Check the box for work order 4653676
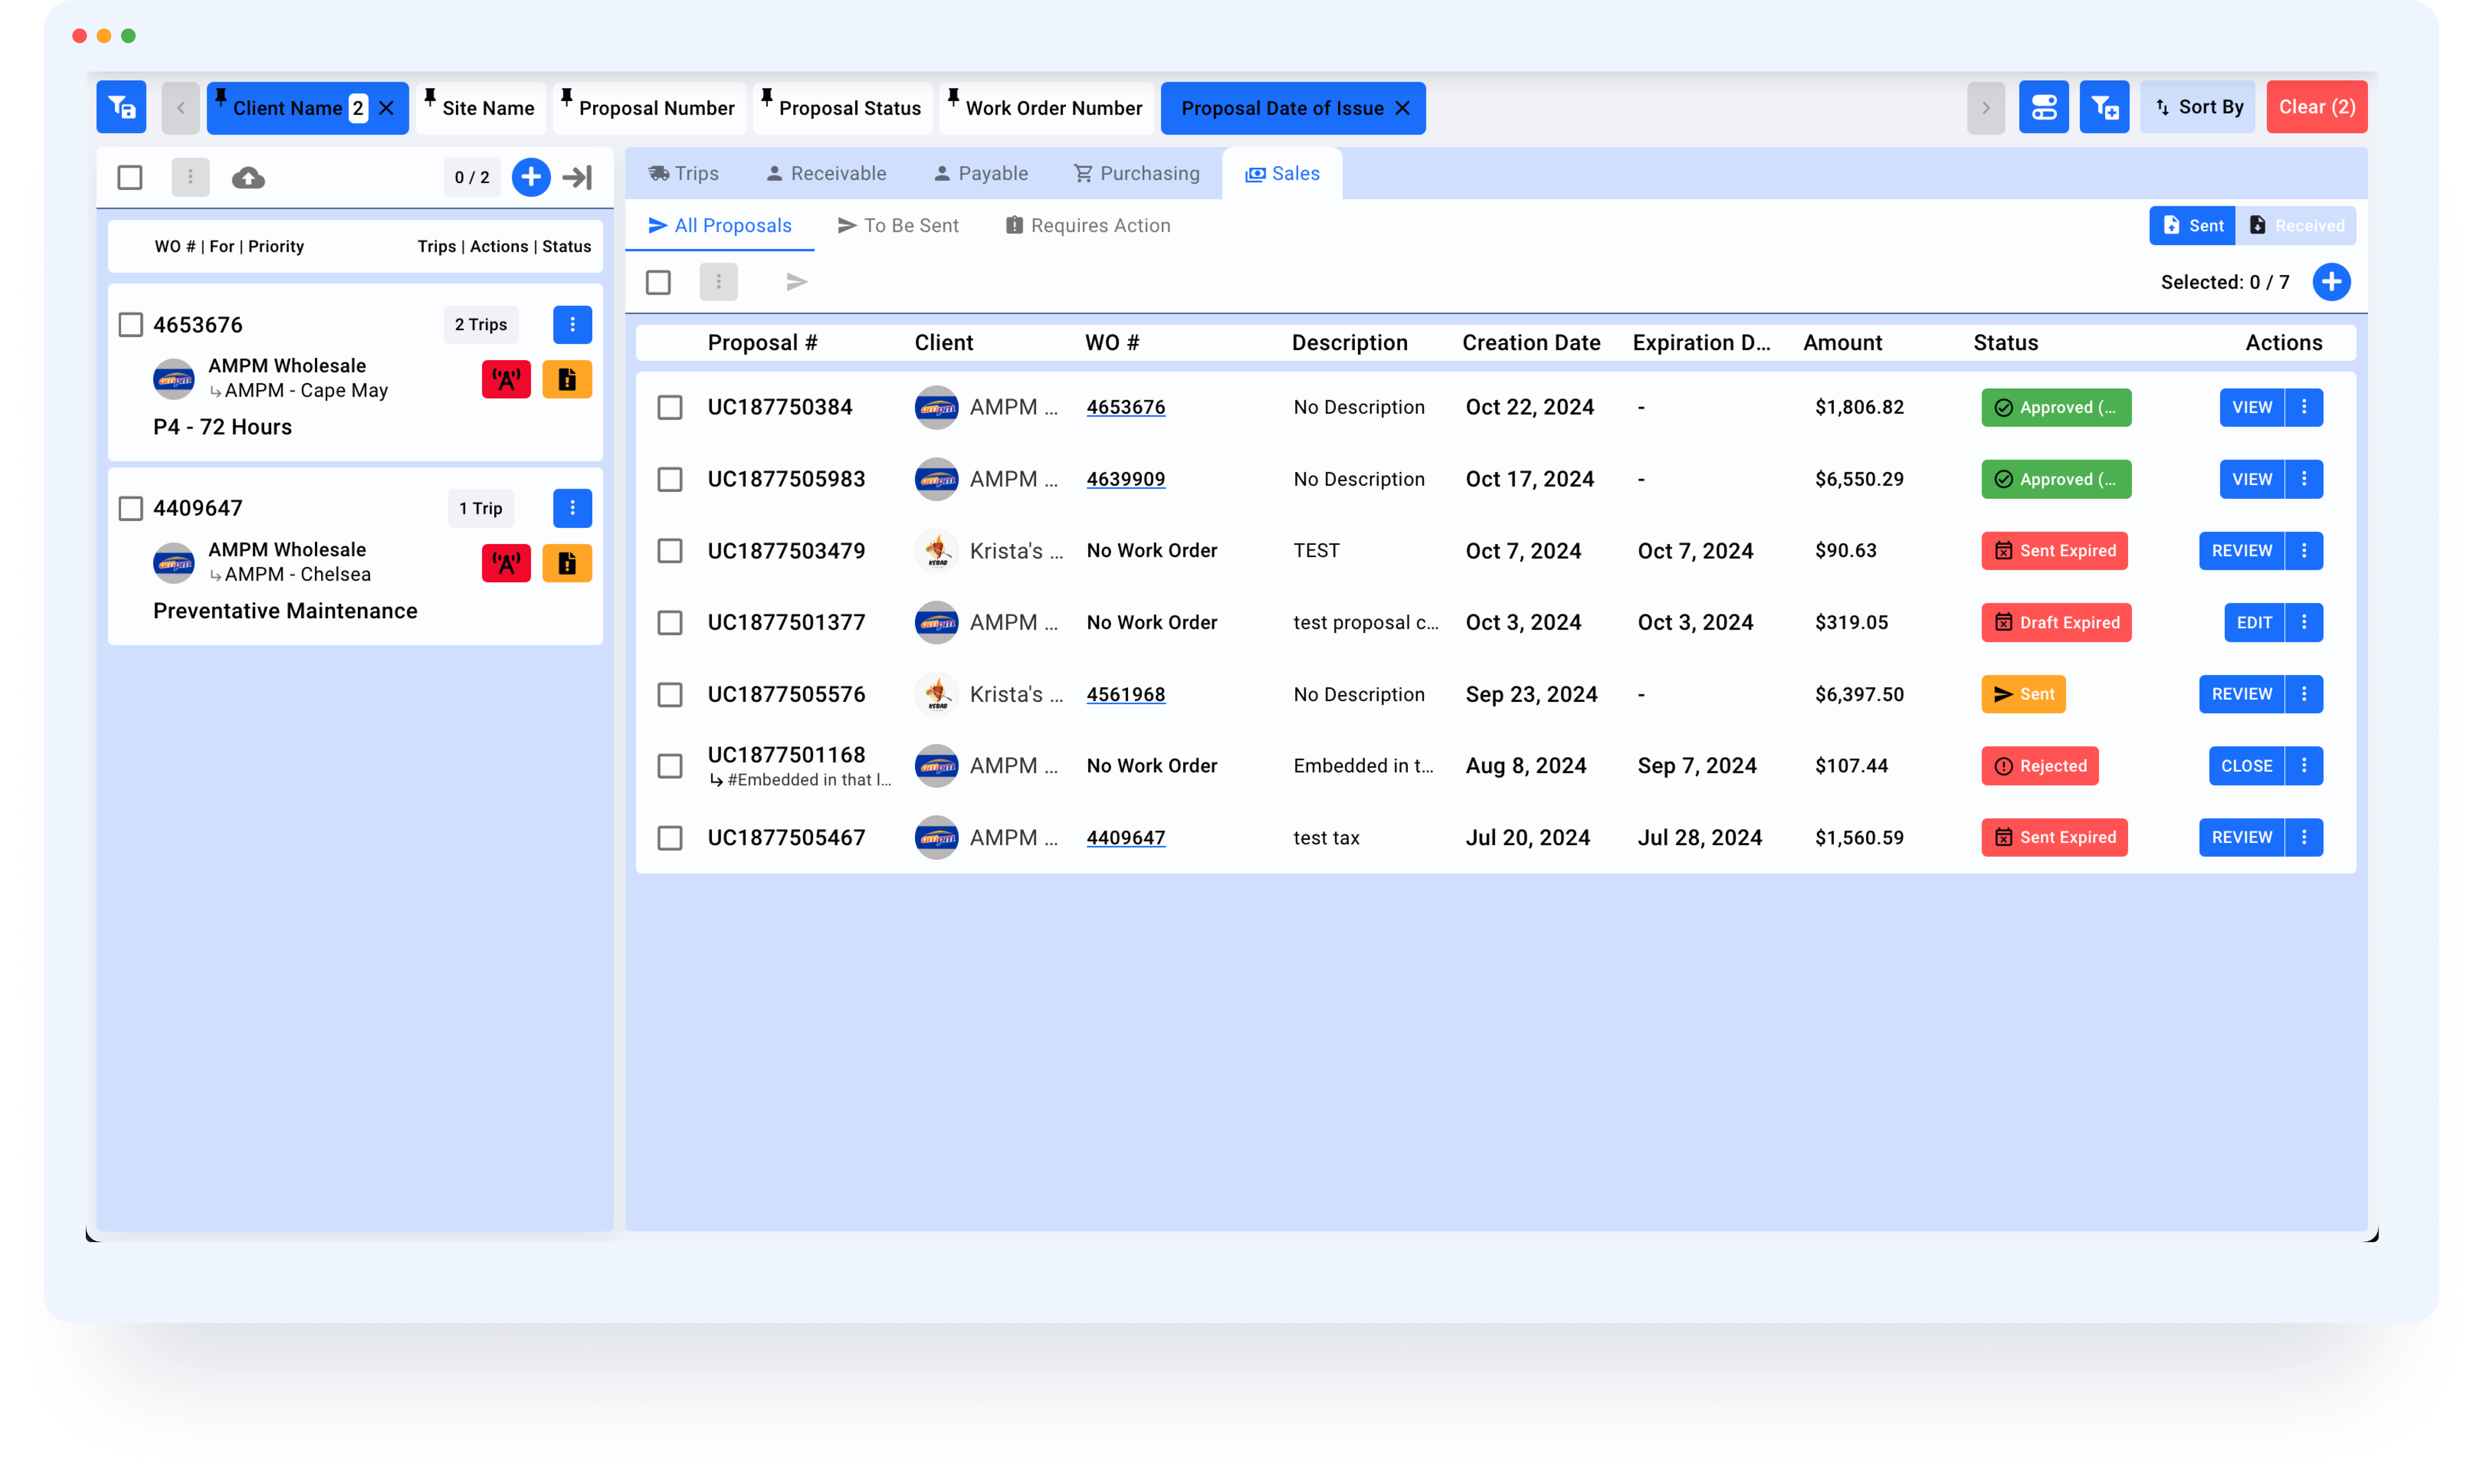 [131, 325]
